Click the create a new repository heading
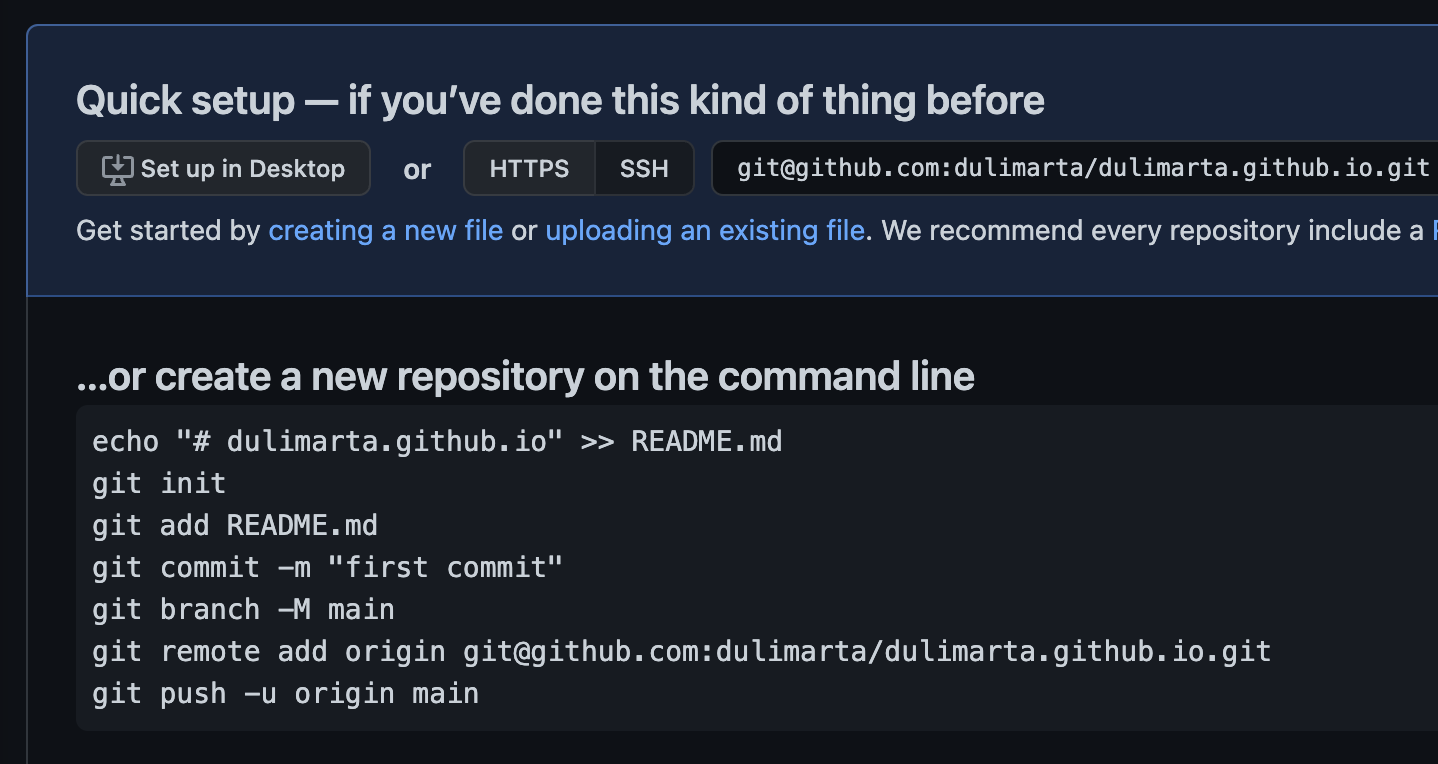Viewport: 1438px width, 764px height. (x=525, y=376)
